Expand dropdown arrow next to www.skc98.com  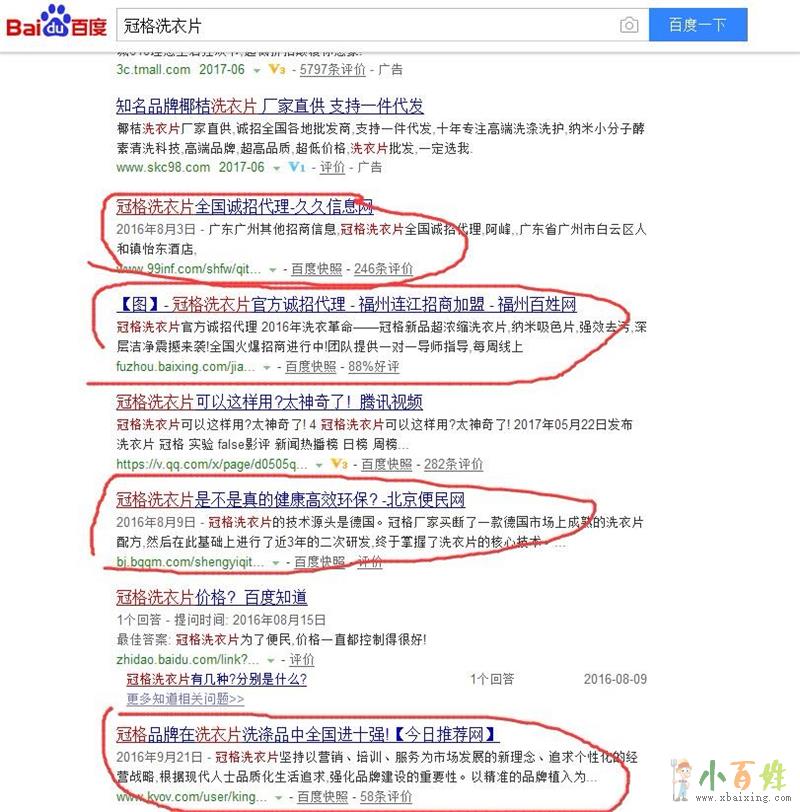(277, 168)
